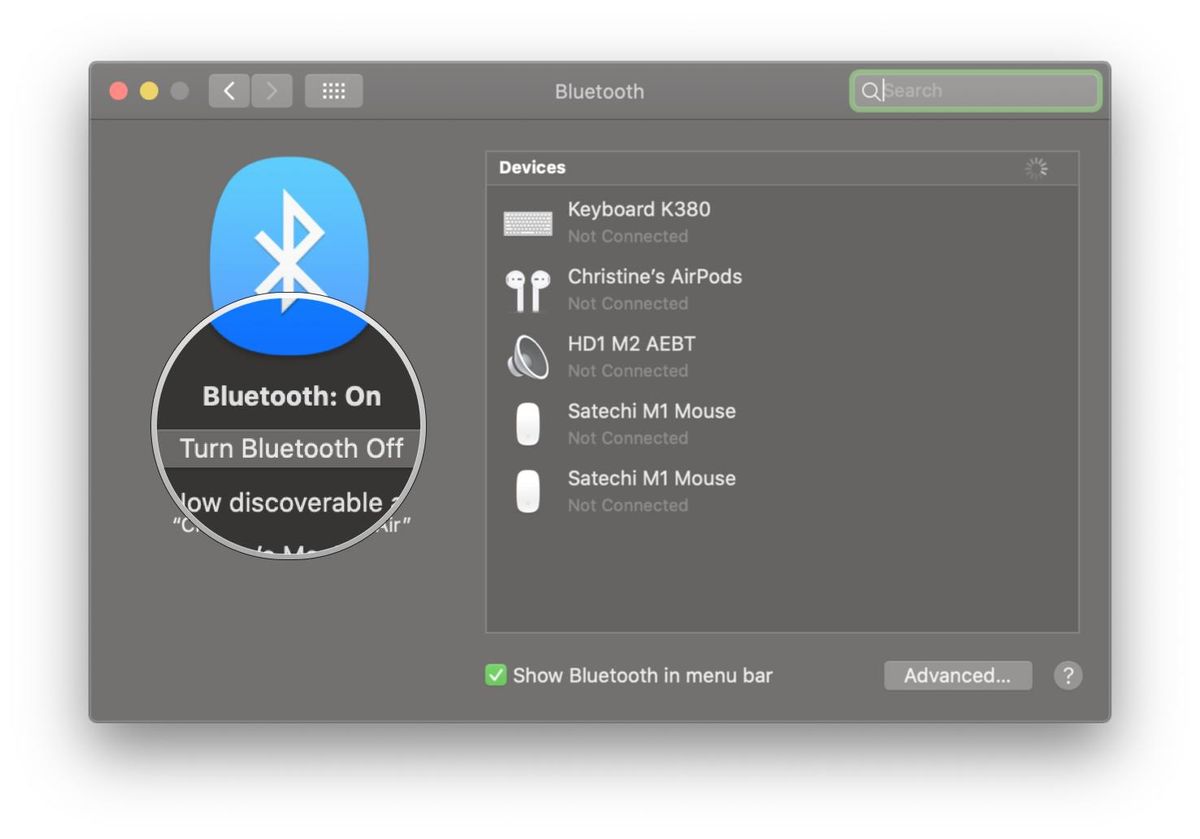Click the second Satechi M1 Mouse icon
This screenshot has width=1200, height=839.
click(528, 490)
